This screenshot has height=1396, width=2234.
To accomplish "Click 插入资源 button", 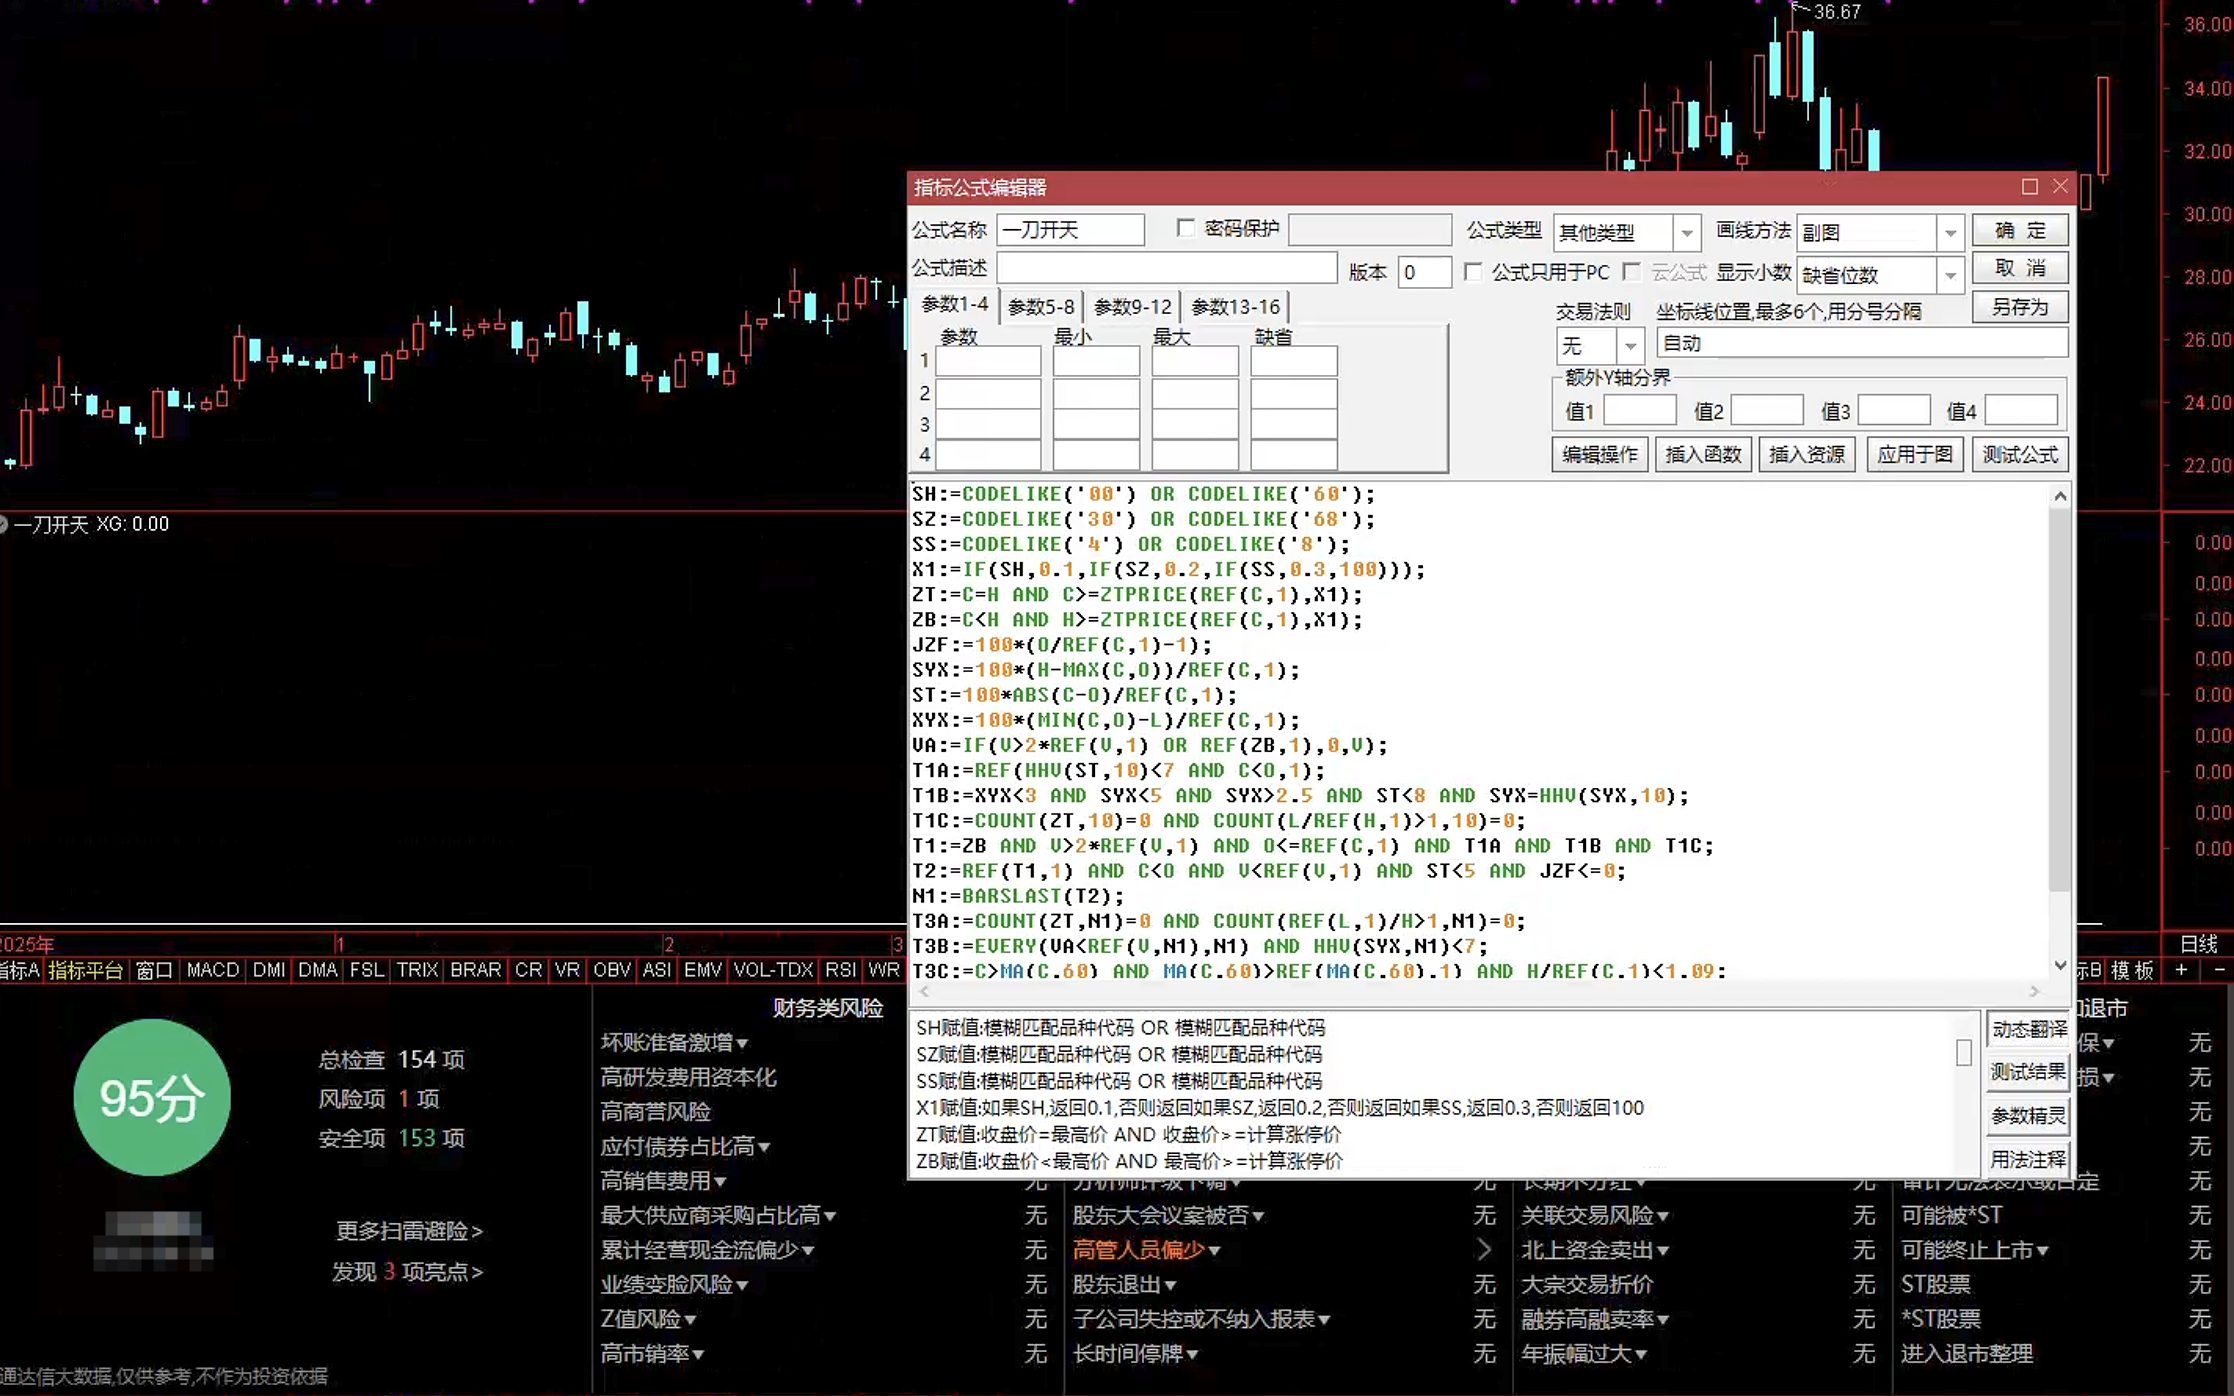I will pyautogui.click(x=1806, y=455).
